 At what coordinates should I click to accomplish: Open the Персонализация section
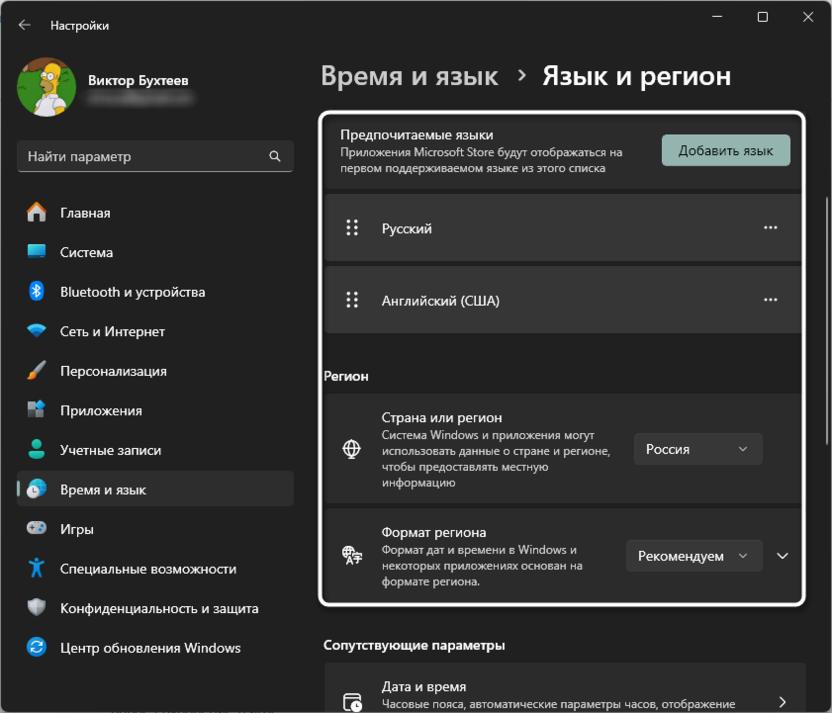[155, 371]
